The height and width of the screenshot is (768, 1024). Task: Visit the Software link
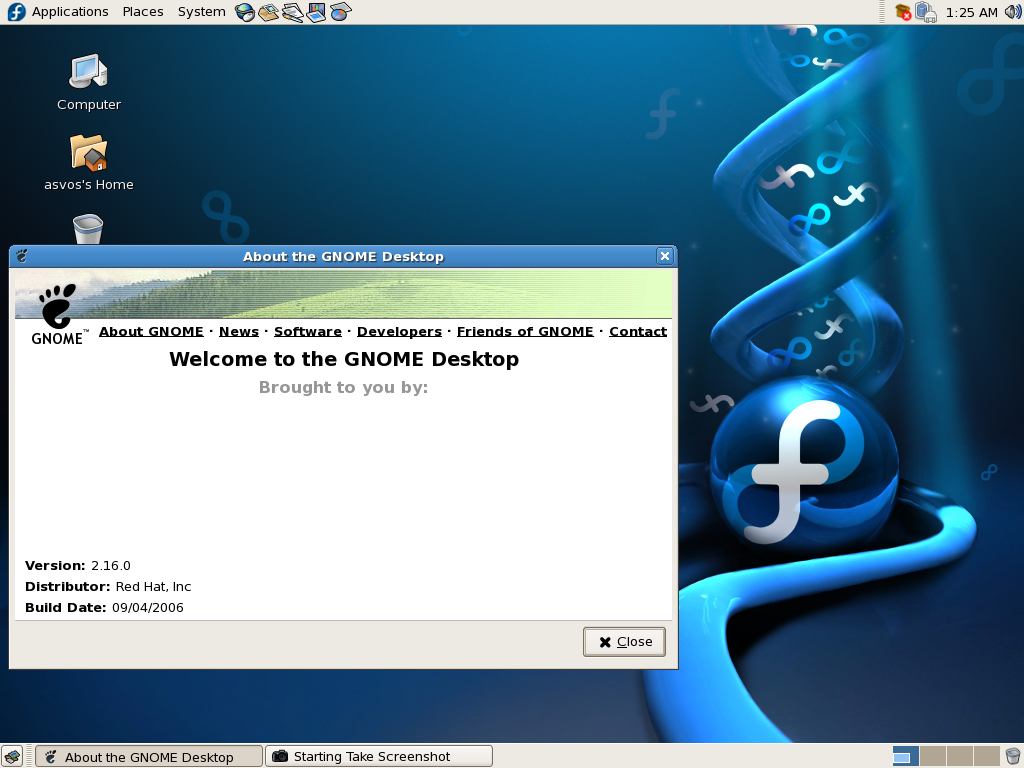[x=308, y=331]
